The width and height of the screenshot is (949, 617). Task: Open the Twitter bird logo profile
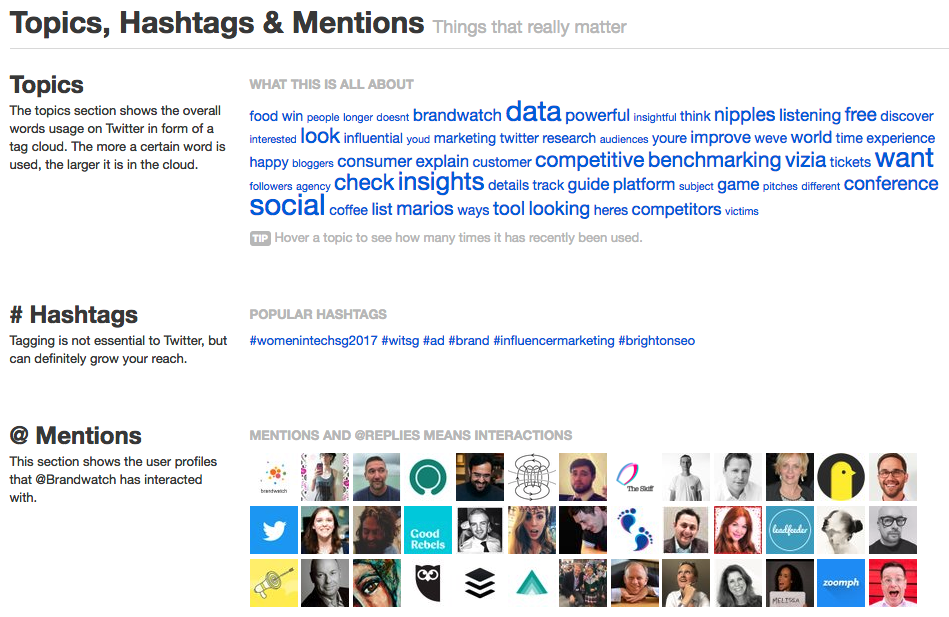[274, 530]
